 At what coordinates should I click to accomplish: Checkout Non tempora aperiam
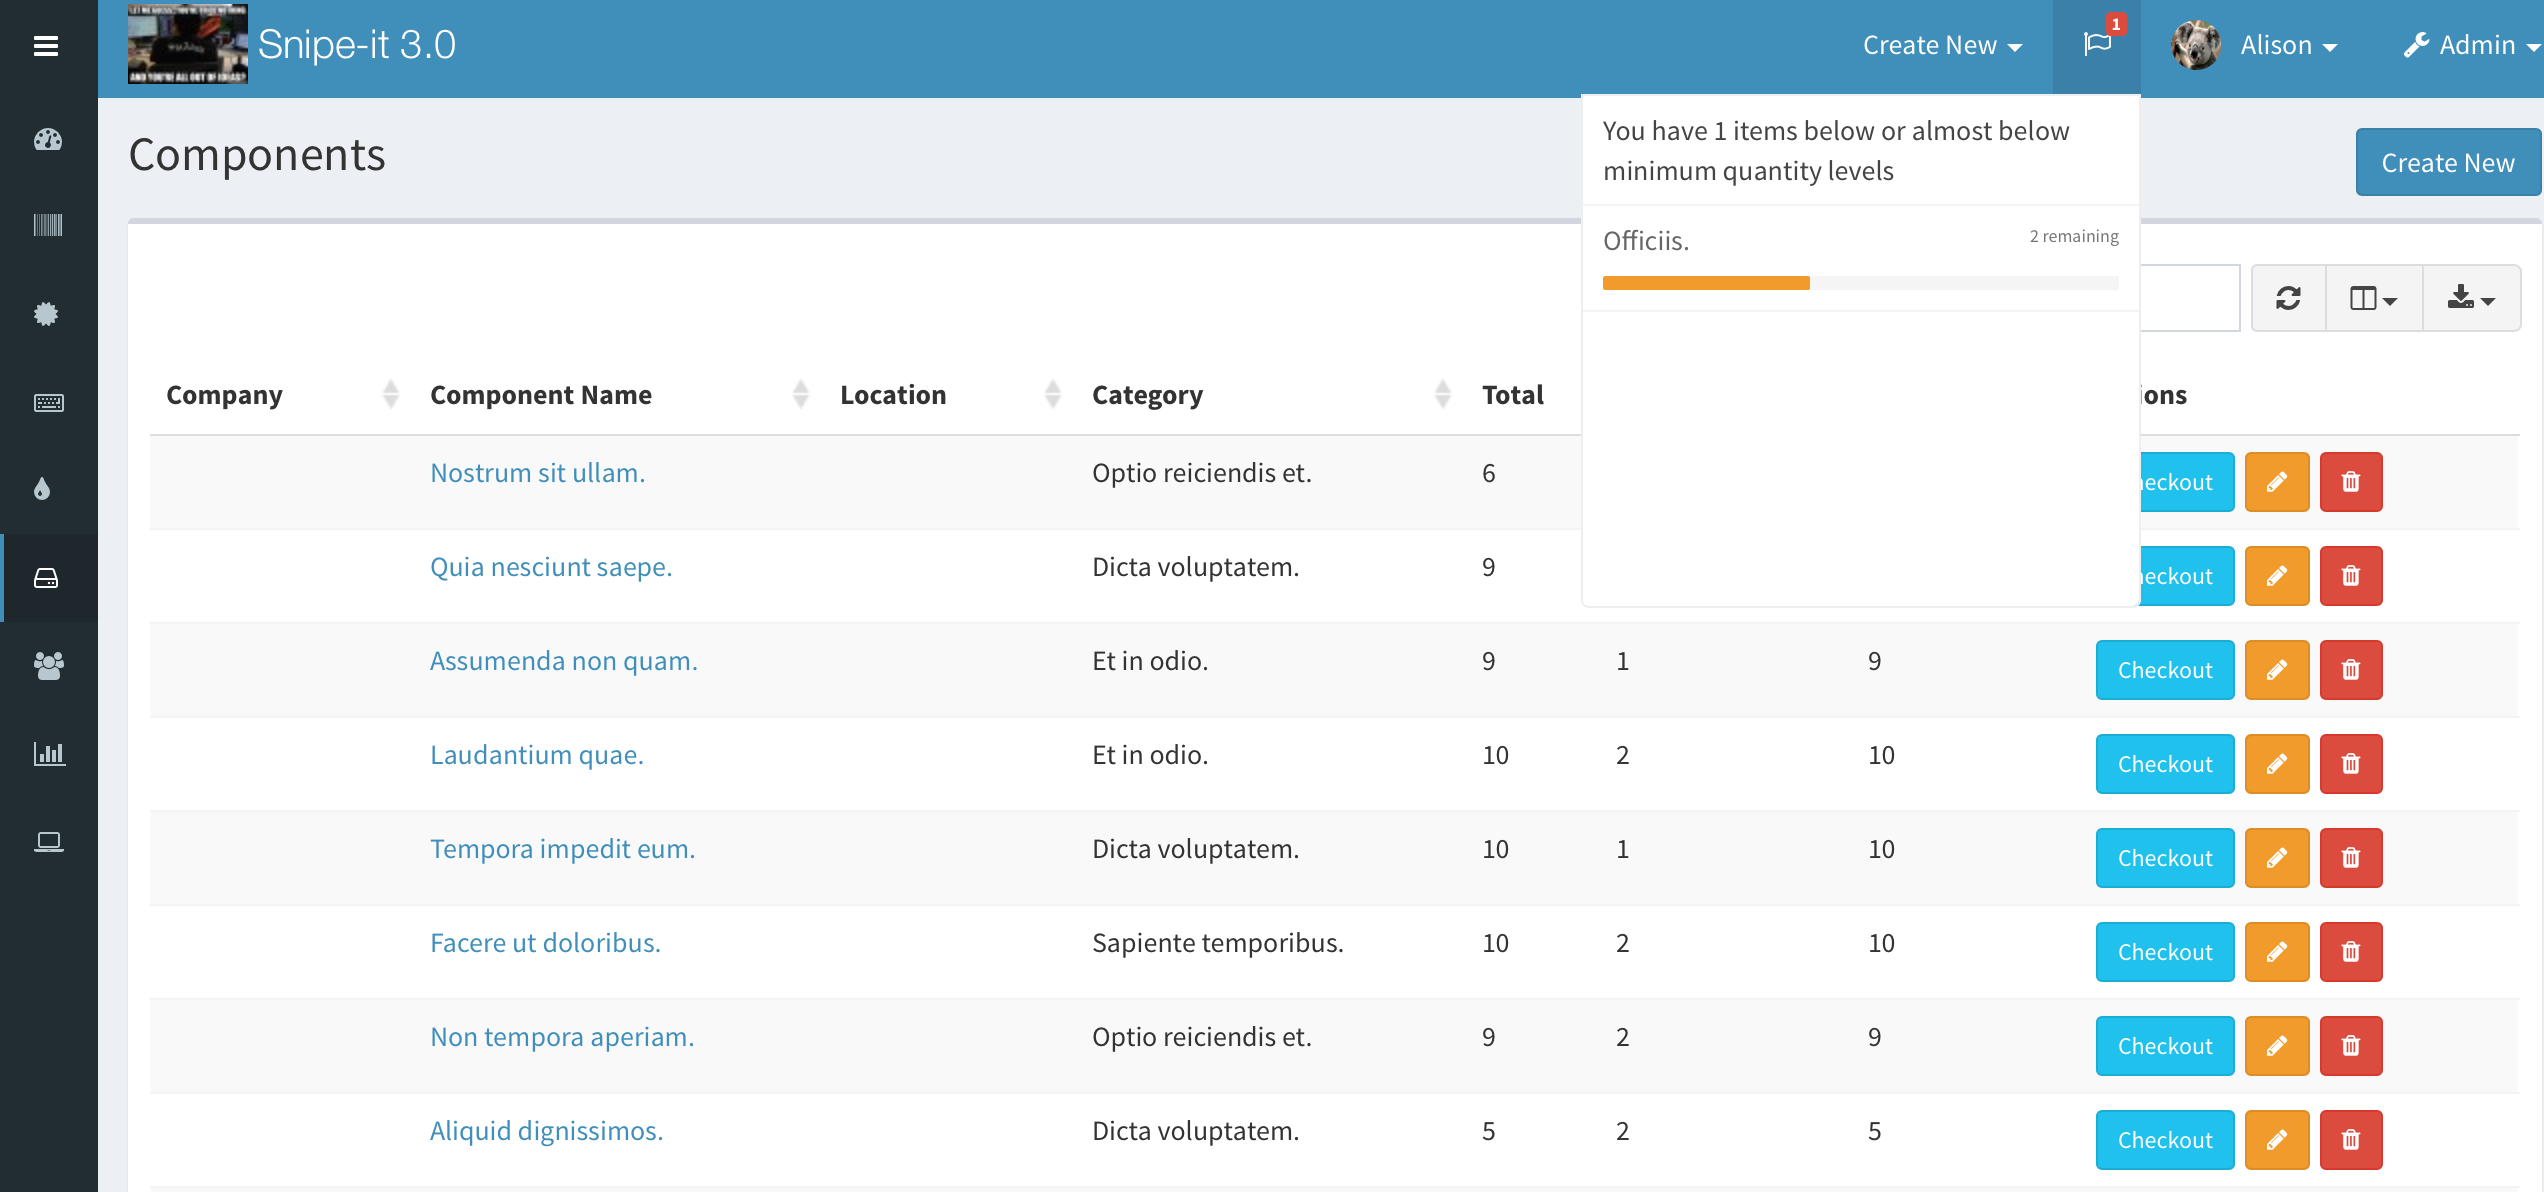[2165, 1046]
